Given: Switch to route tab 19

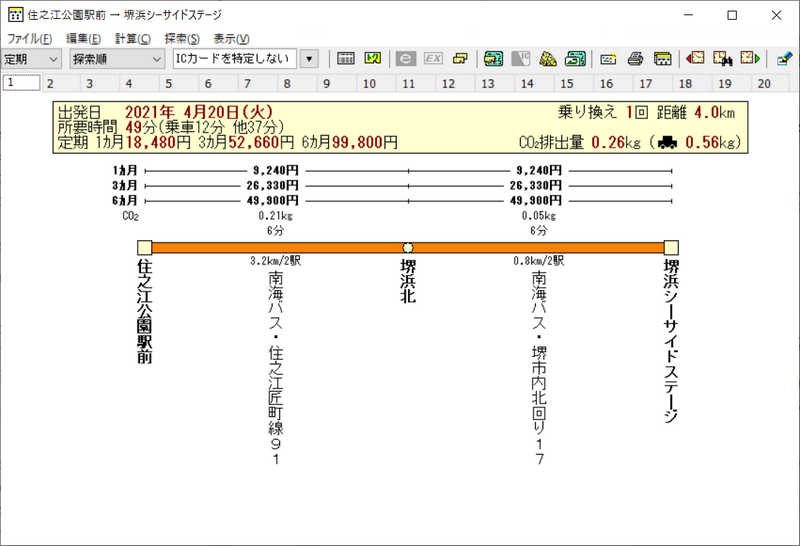Looking at the screenshot, I should click(x=733, y=83).
